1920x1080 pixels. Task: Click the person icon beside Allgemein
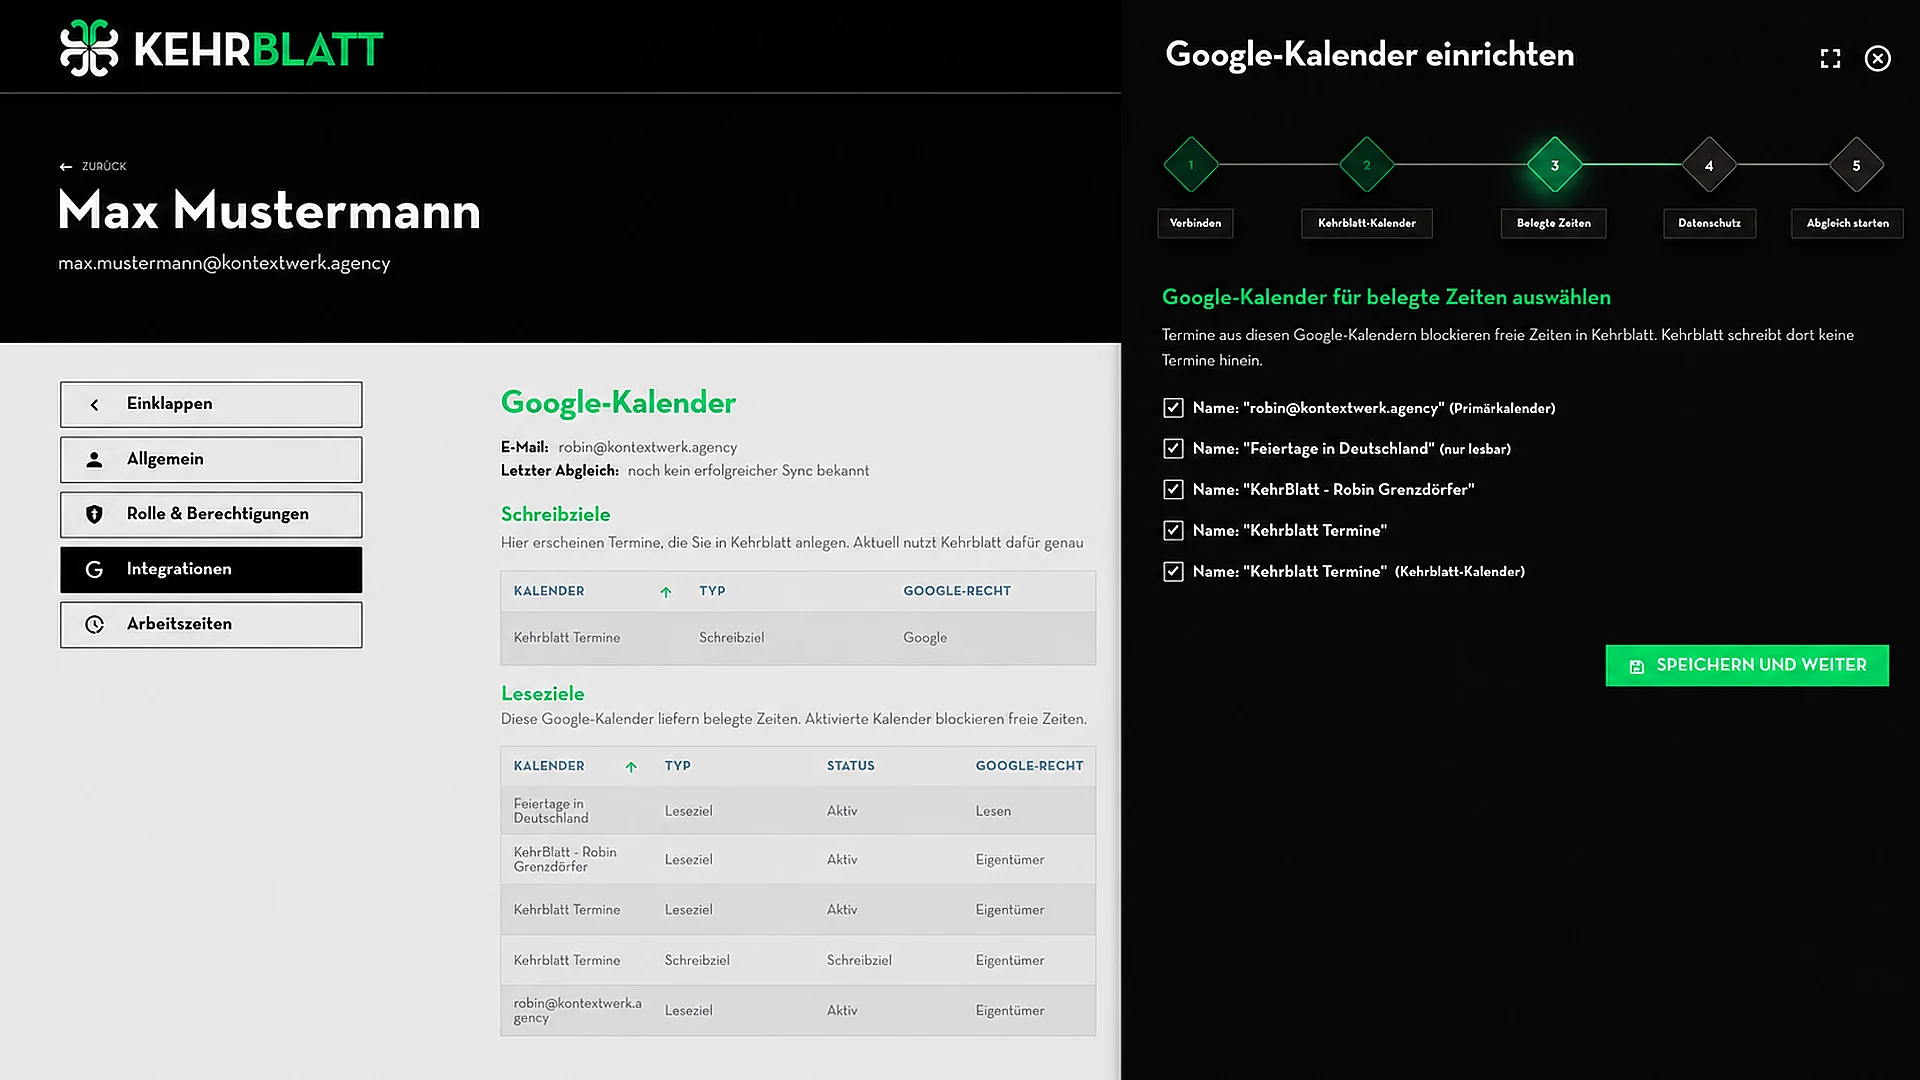[x=94, y=460]
